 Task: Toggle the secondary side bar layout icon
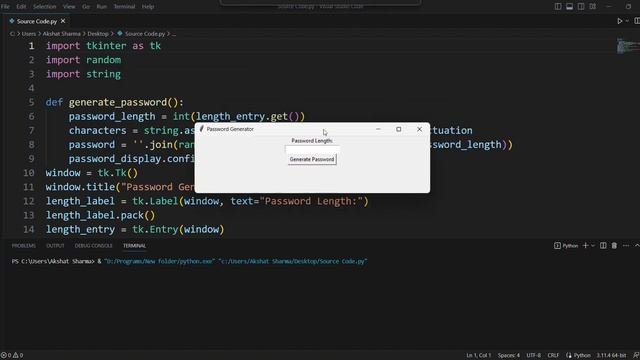coord(581,7)
